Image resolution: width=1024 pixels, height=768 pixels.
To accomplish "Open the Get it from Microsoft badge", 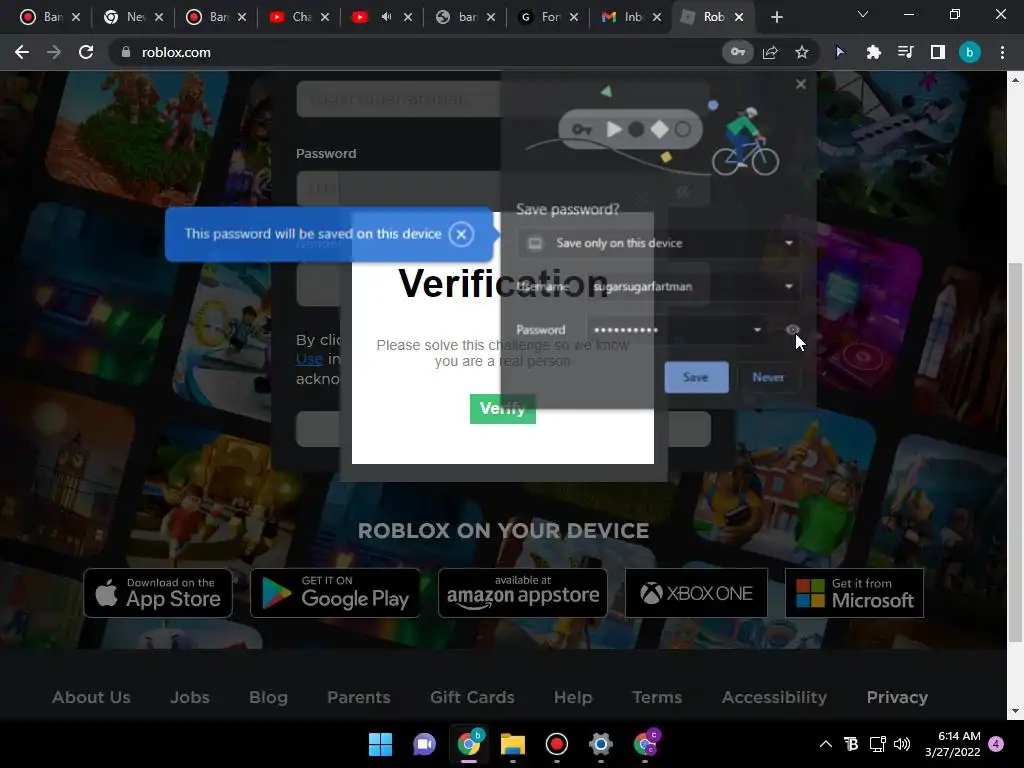I will pos(854,593).
